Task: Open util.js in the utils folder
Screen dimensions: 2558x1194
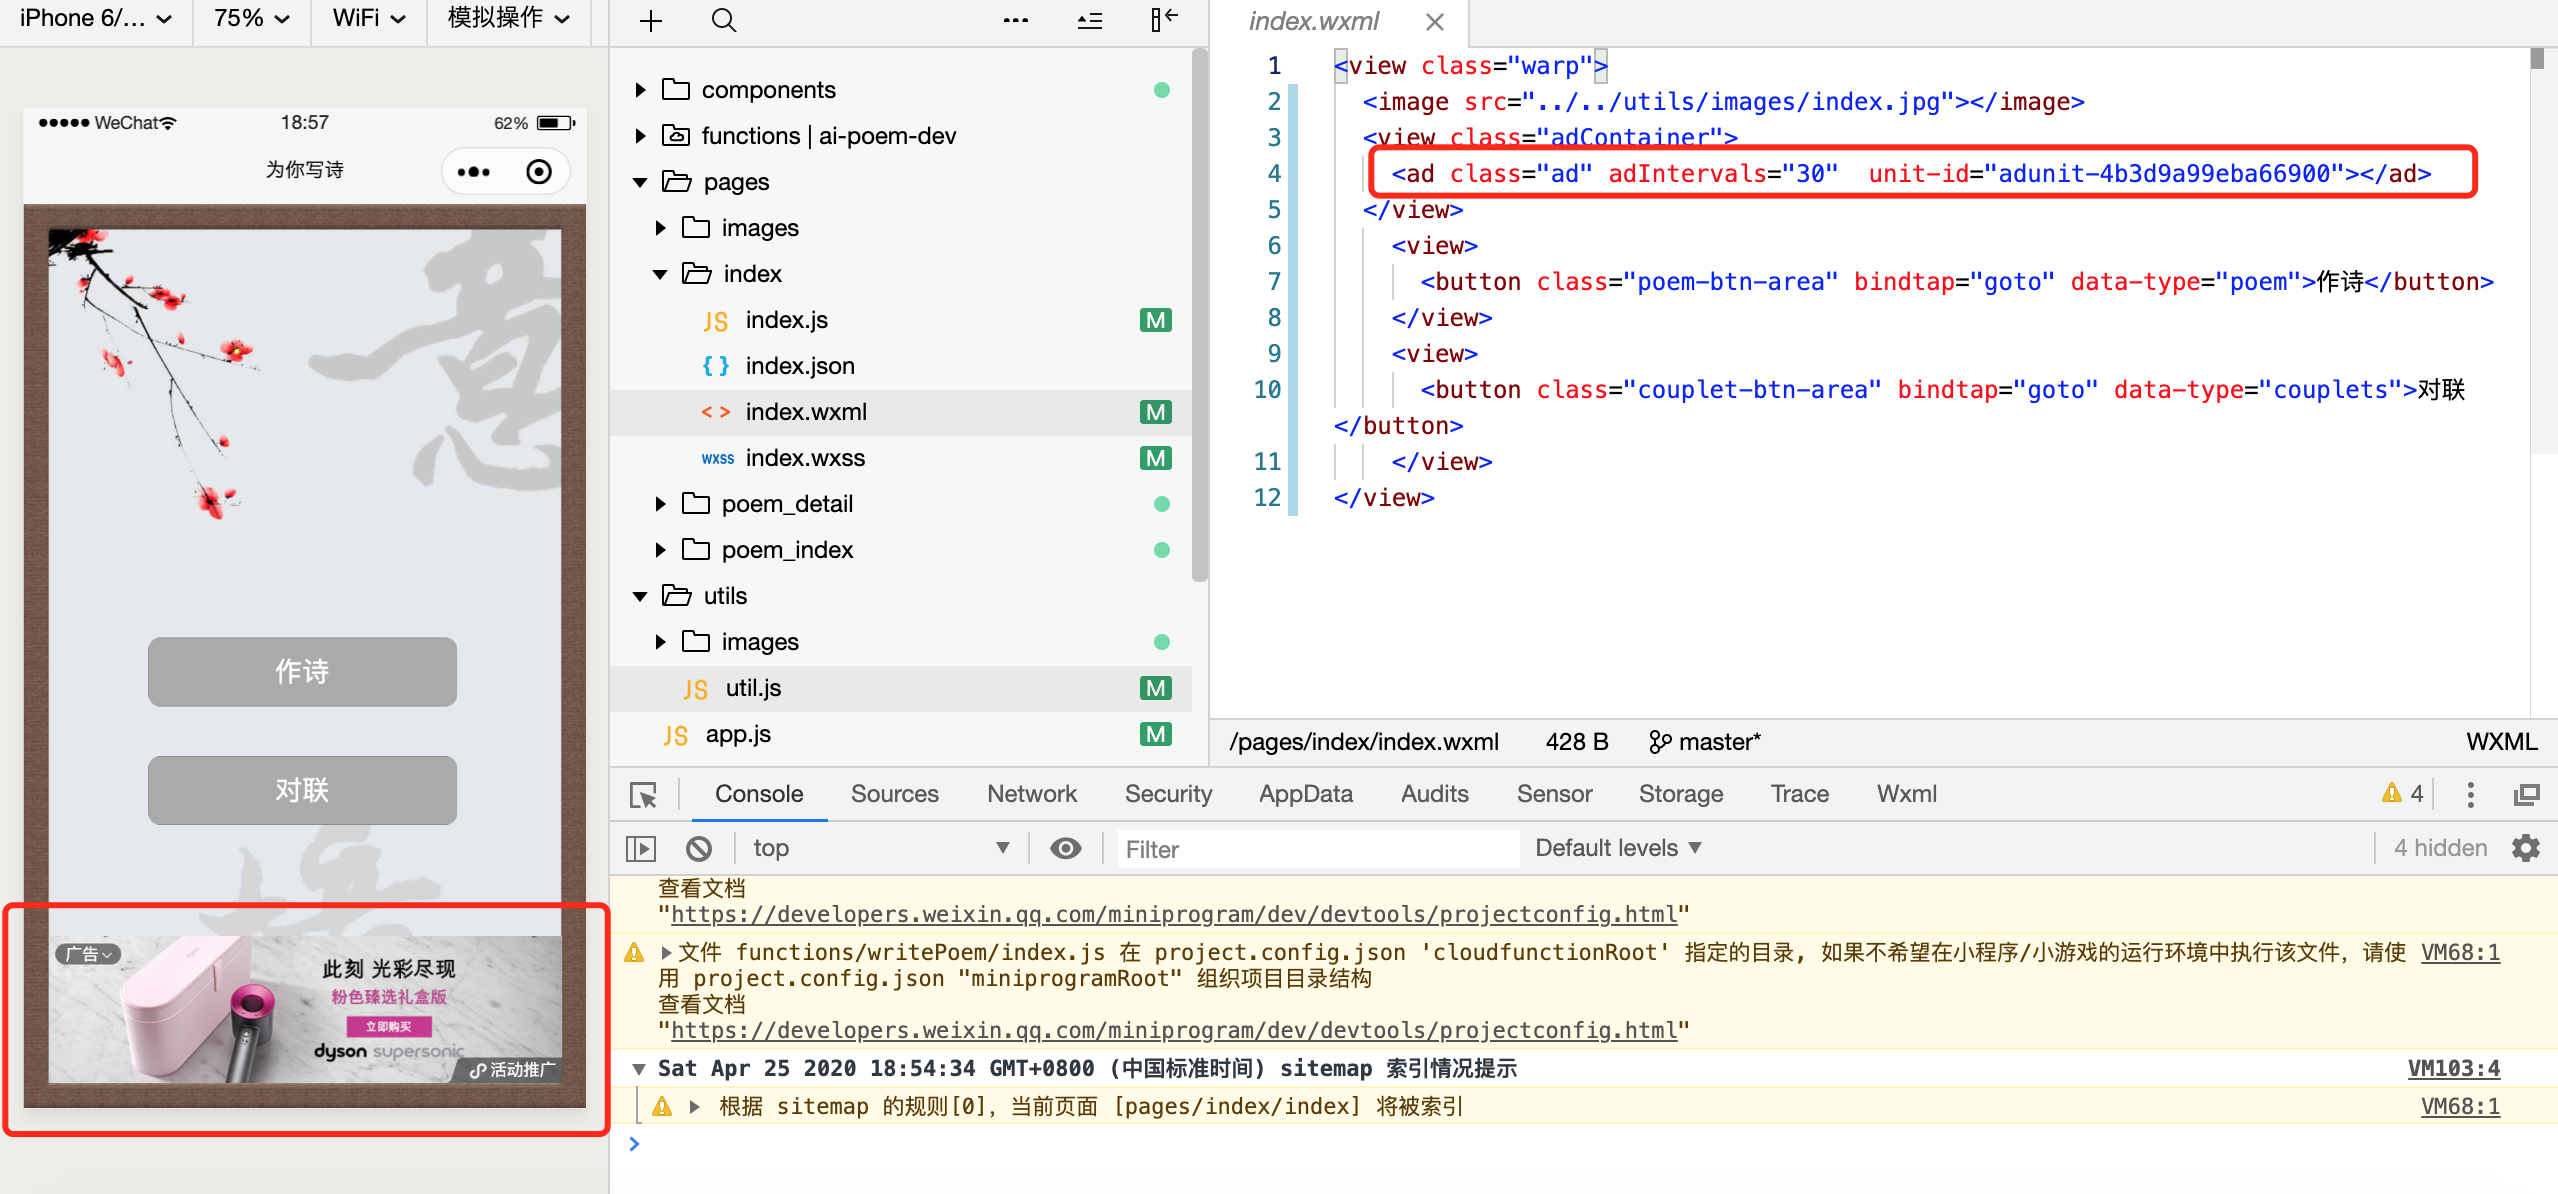Action: [900, 688]
